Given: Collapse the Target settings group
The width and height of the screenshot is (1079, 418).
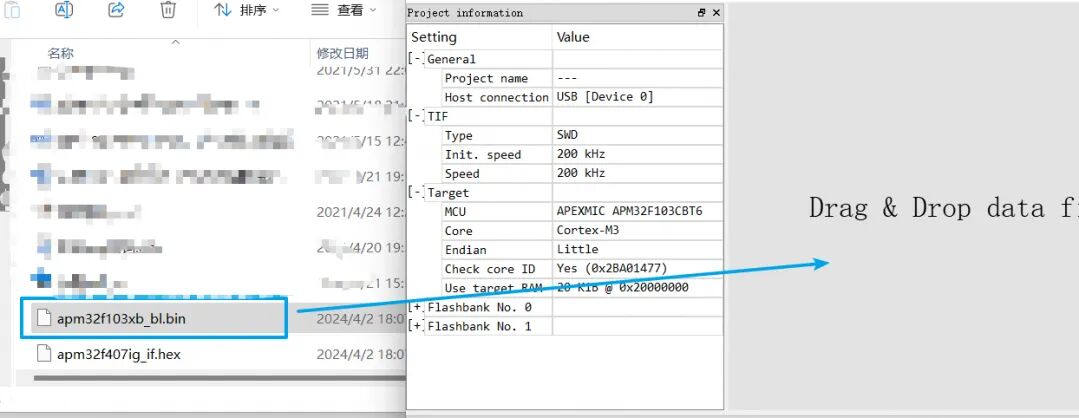Looking at the screenshot, I should 415,193.
